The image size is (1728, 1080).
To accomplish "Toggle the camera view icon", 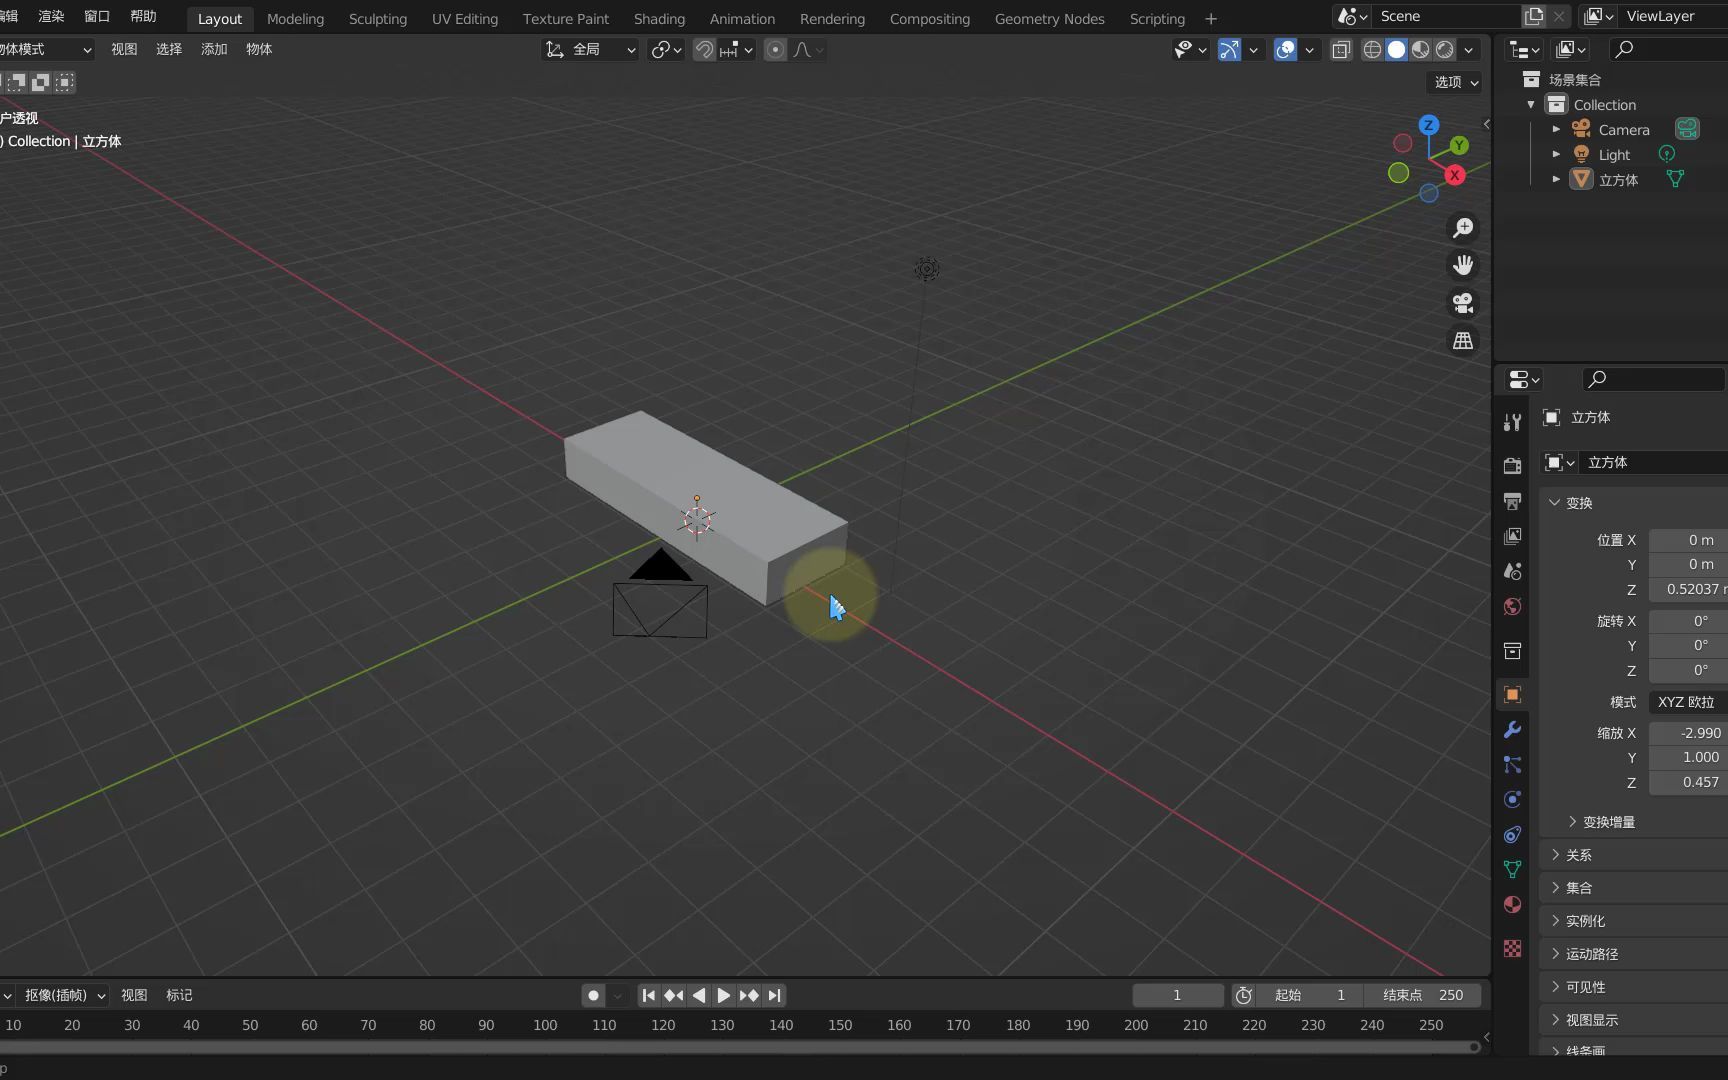I will click(x=1463, y=303).
